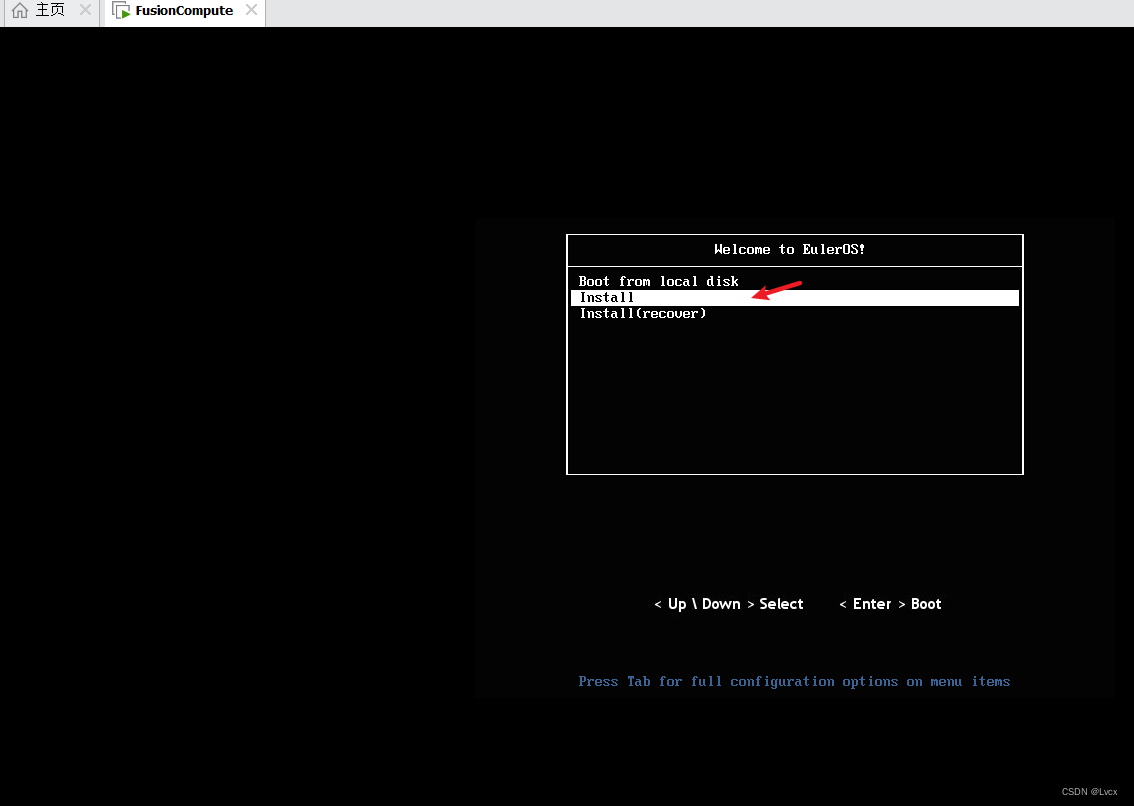Select the highlighted 'Install' boot entry

[795, 297]
